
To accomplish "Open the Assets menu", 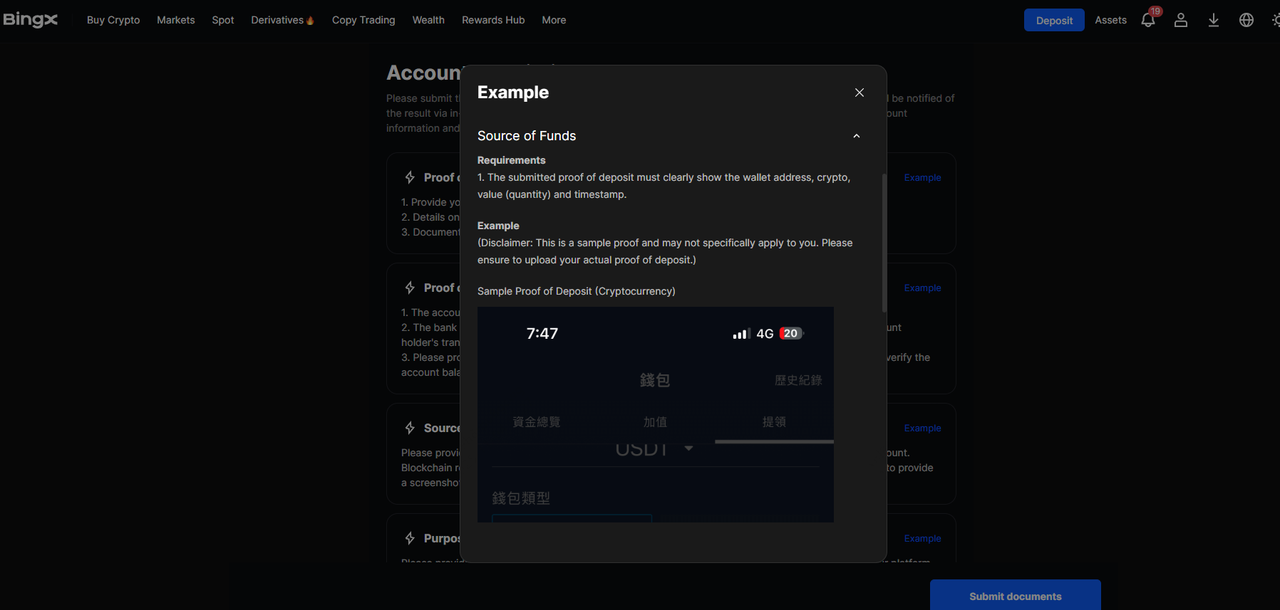I will [1110, 20].
